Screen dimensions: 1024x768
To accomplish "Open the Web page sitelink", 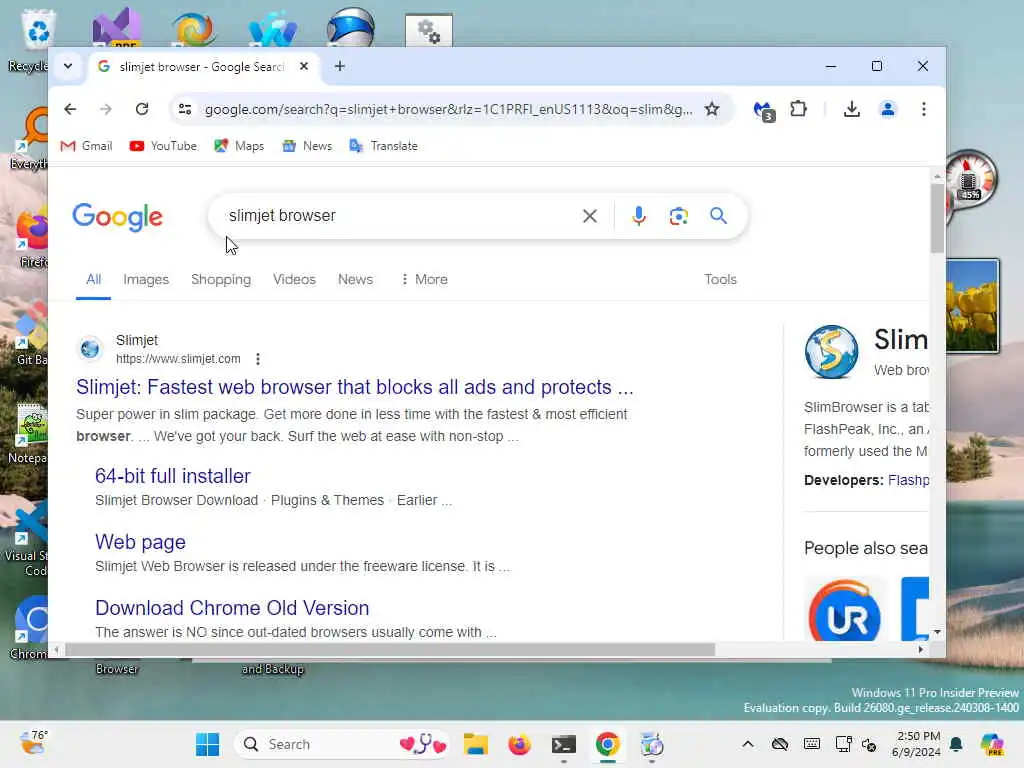I will coord(140,542).
